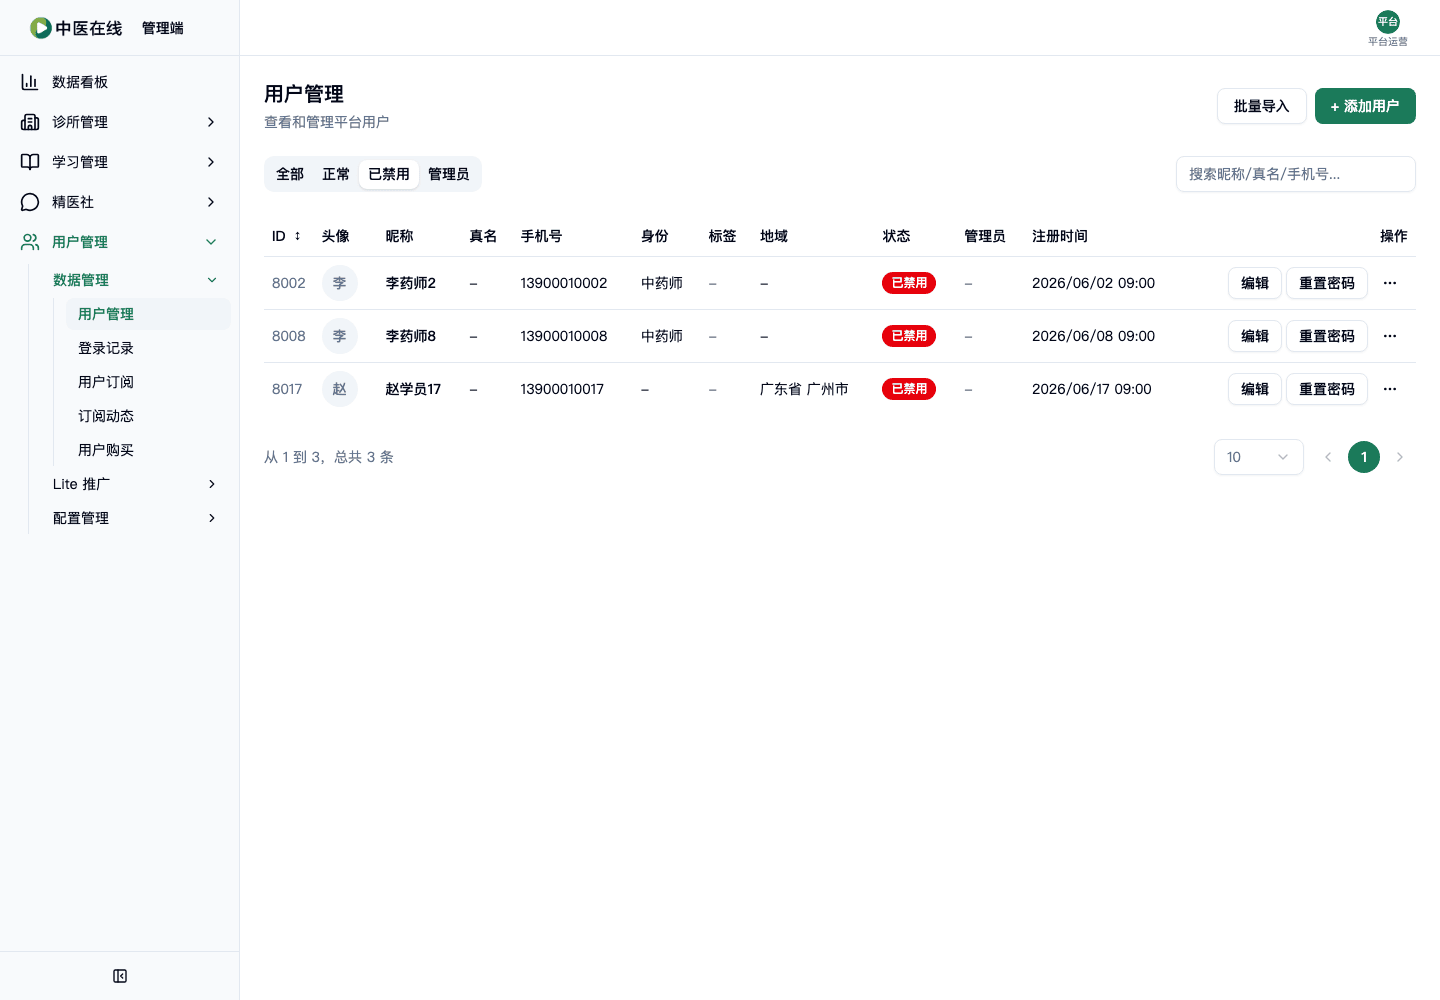1440x1000 pixels.
Task: Go to previous page arrow
Action: (x=1328, y=457)
